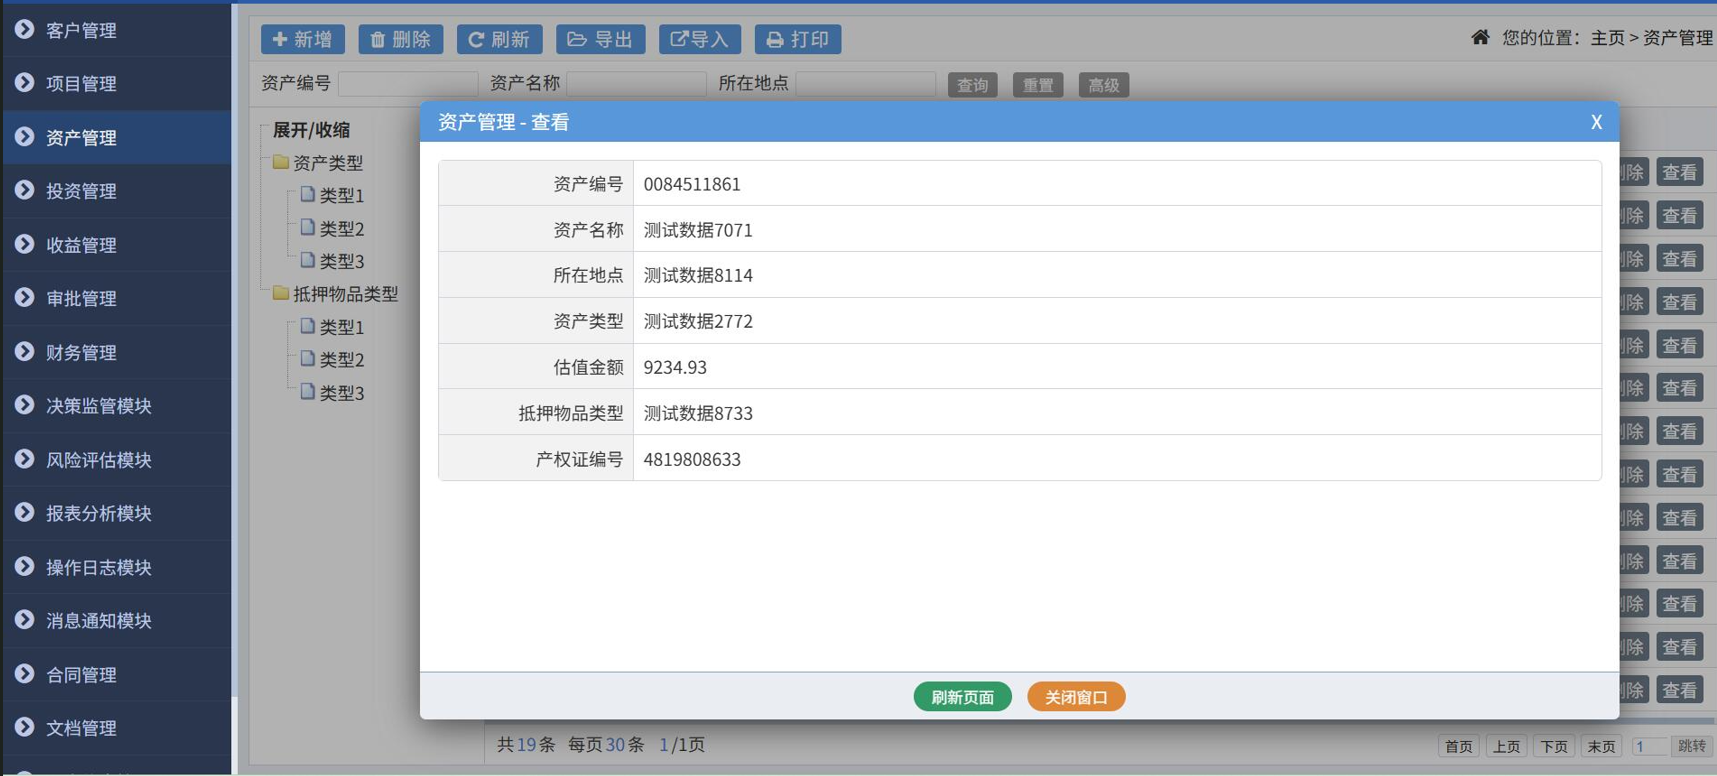Focus the 资产名称 search field
This screenshot has height=776, width=1717.
point(636,84)
